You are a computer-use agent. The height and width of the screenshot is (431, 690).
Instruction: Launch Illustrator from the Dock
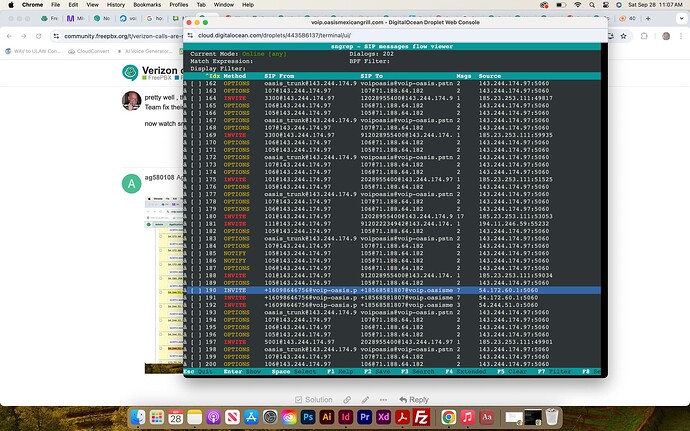click(327, 416)
